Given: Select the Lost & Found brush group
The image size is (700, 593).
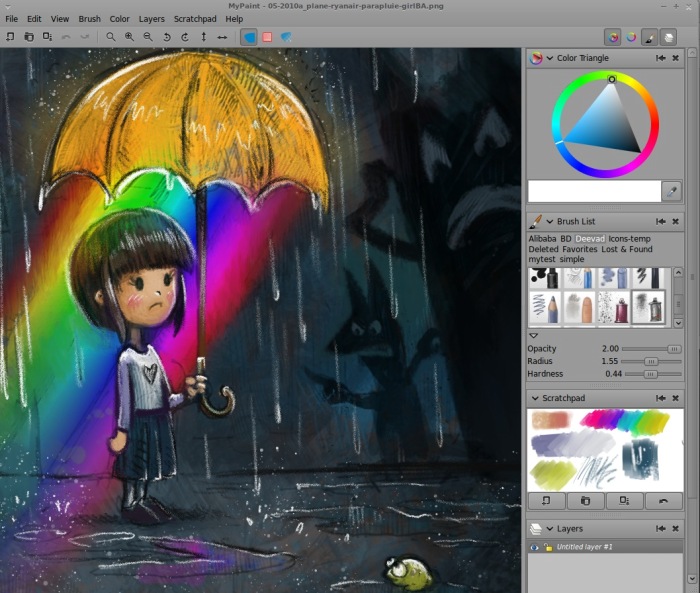Looking at the screenshot, I should (629, 249).
